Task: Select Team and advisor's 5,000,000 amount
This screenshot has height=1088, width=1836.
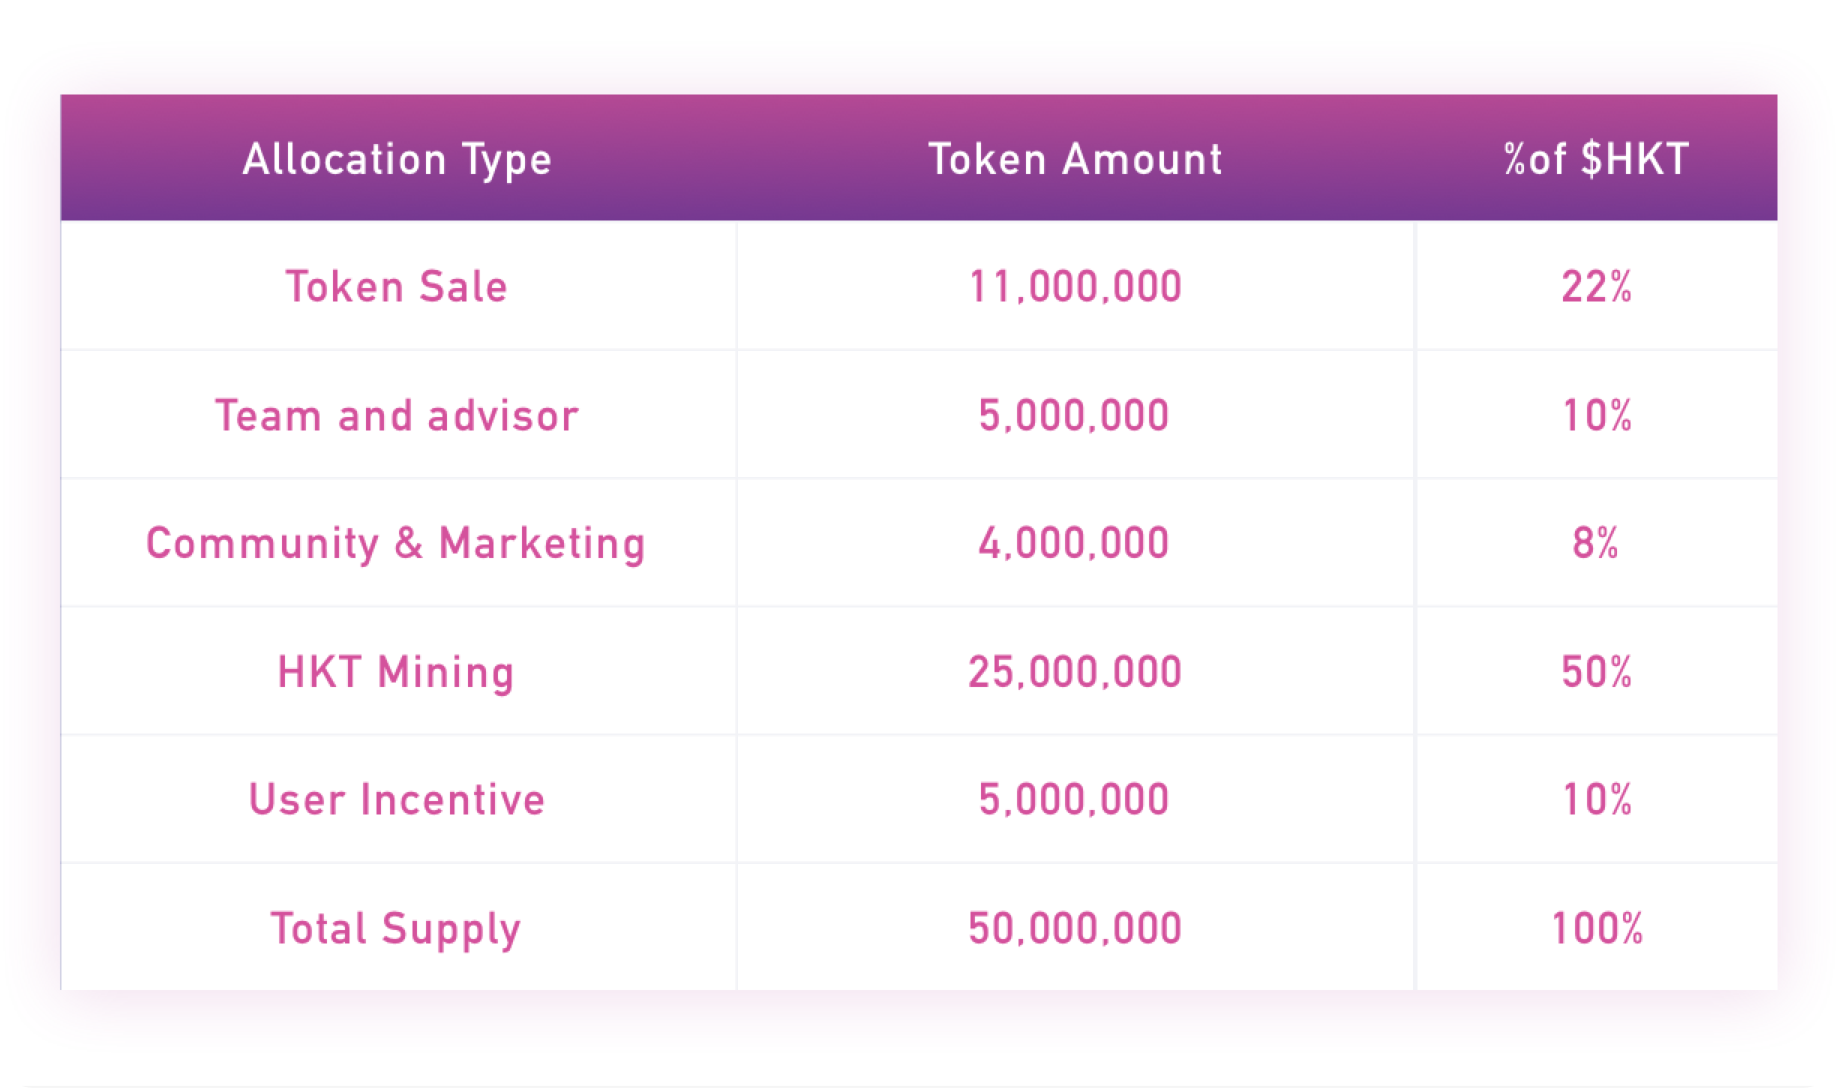Action: click(1074, 416)
